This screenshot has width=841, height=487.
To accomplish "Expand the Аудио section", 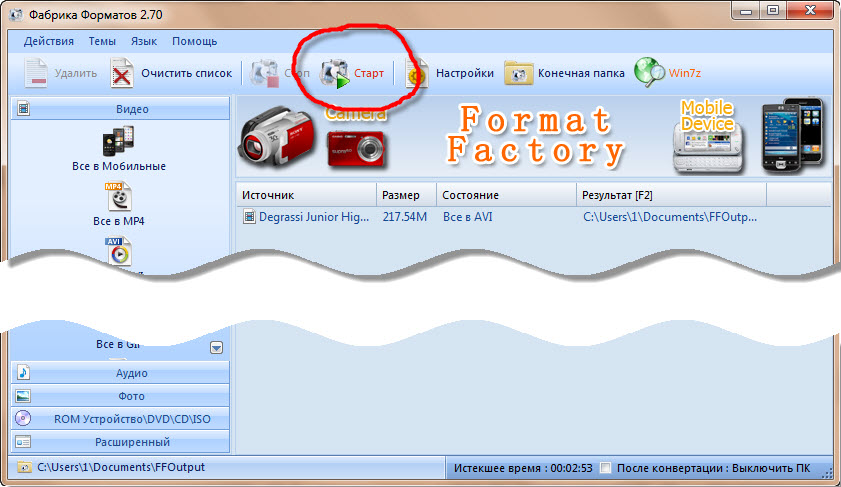I will click(120, 373).
